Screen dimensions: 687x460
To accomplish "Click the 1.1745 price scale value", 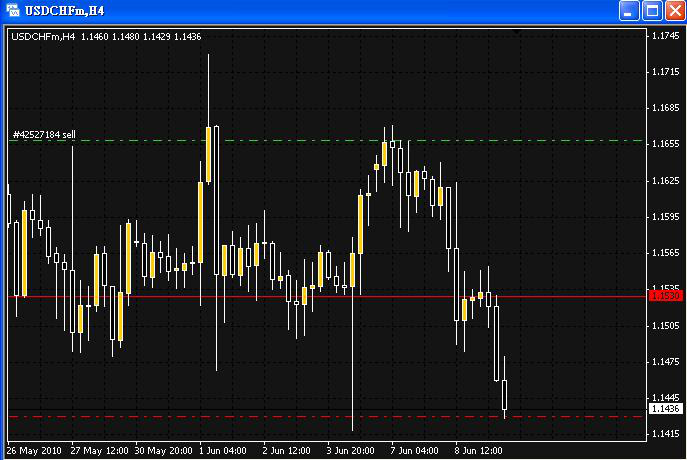I will pos(666,36).
